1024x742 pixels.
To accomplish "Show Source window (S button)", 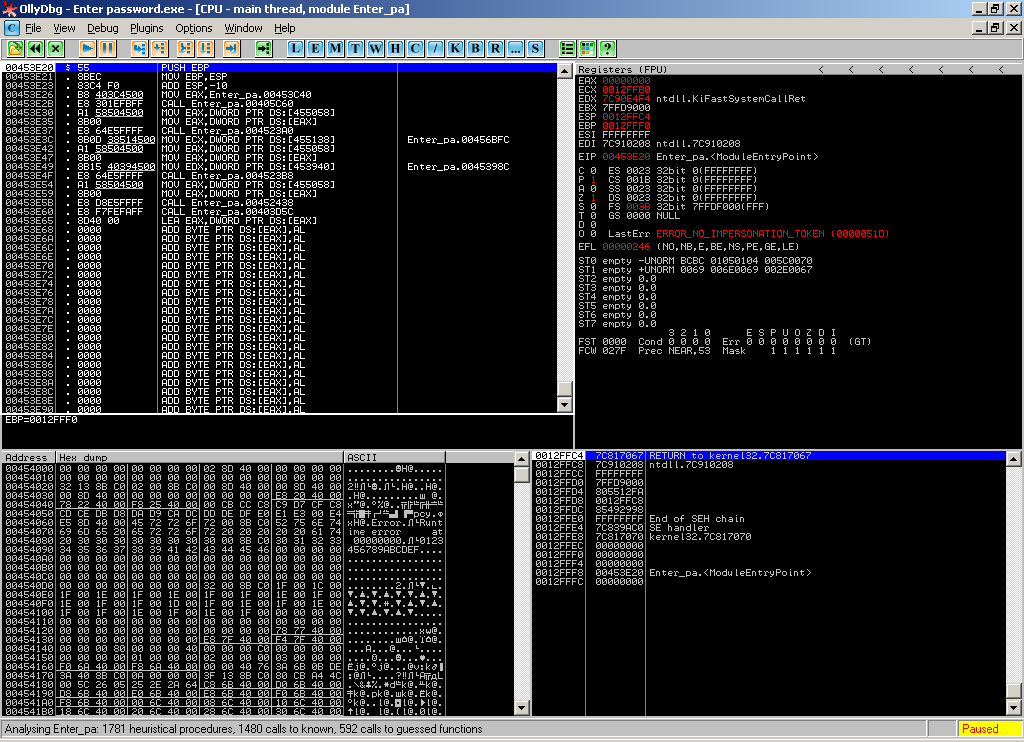I will 536,48.
